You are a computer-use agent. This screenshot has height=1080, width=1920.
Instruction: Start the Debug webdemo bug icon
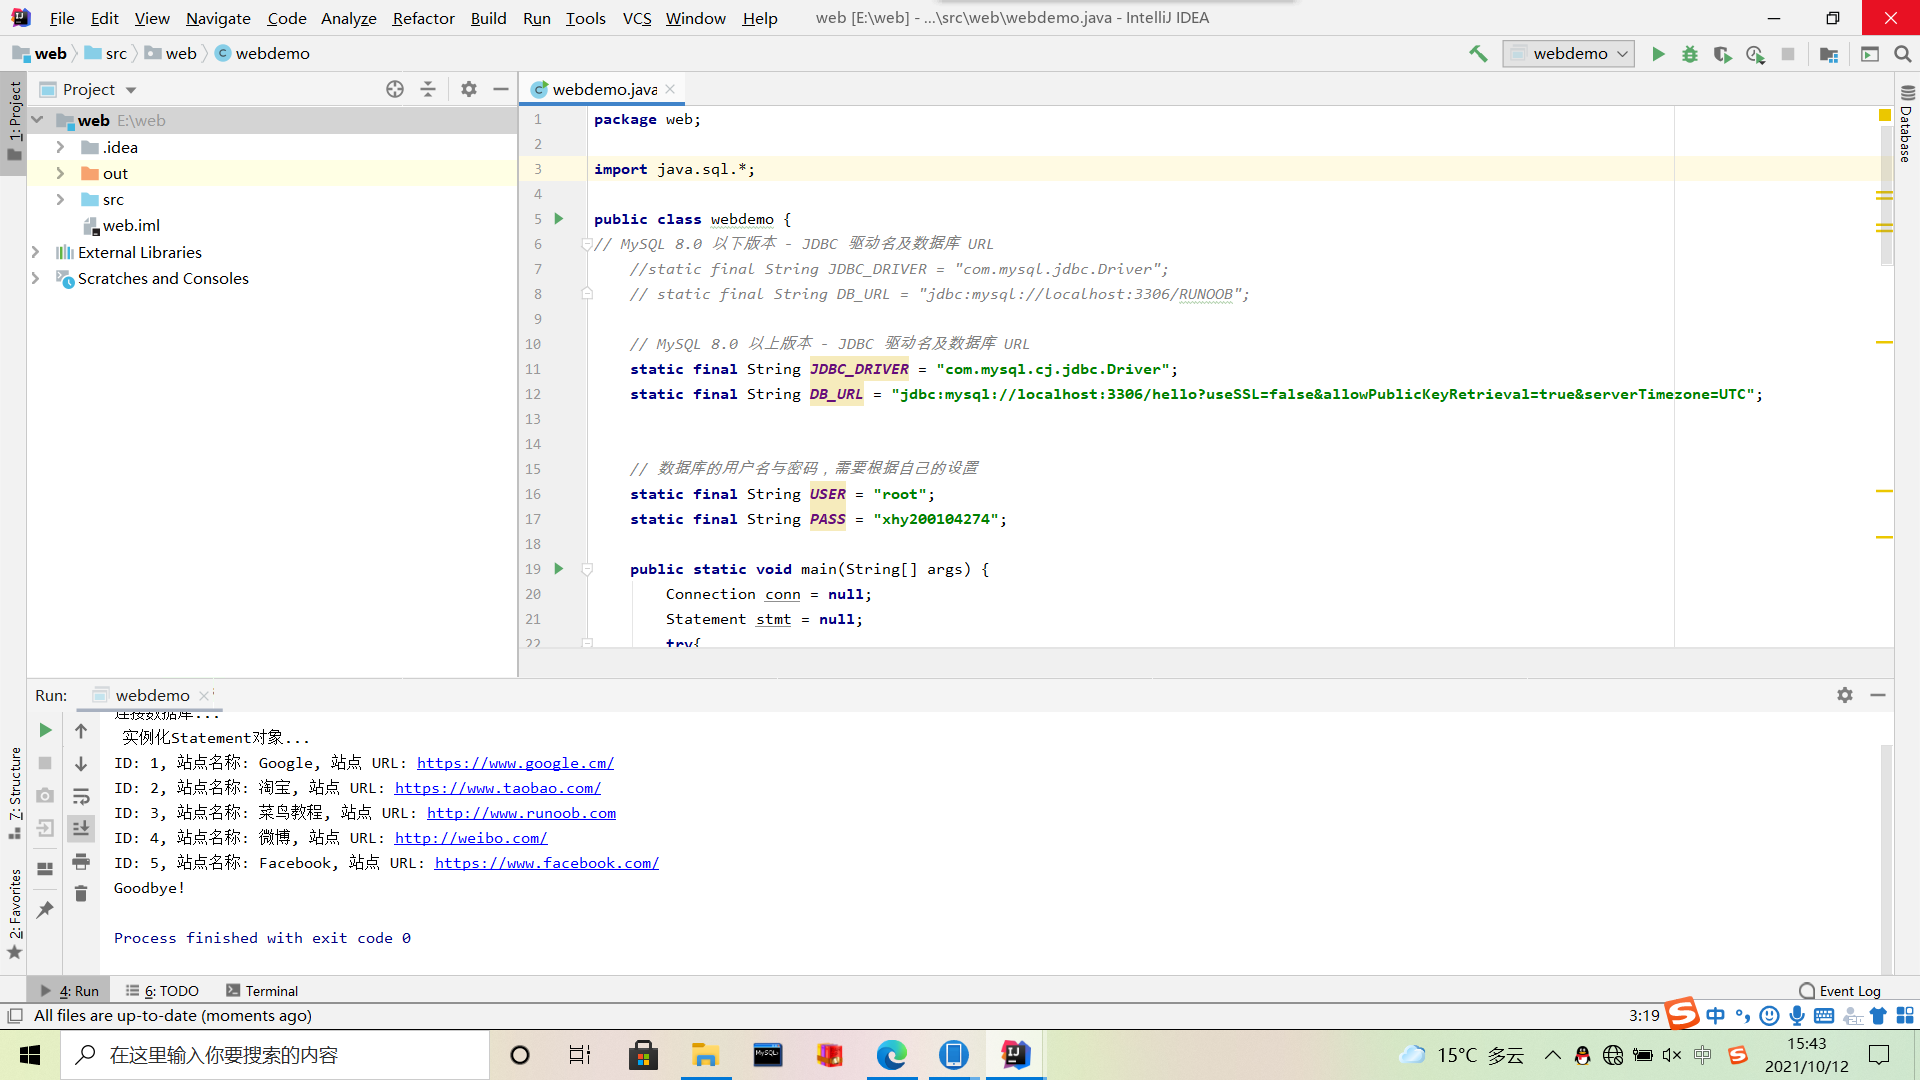click(1690, 54)
